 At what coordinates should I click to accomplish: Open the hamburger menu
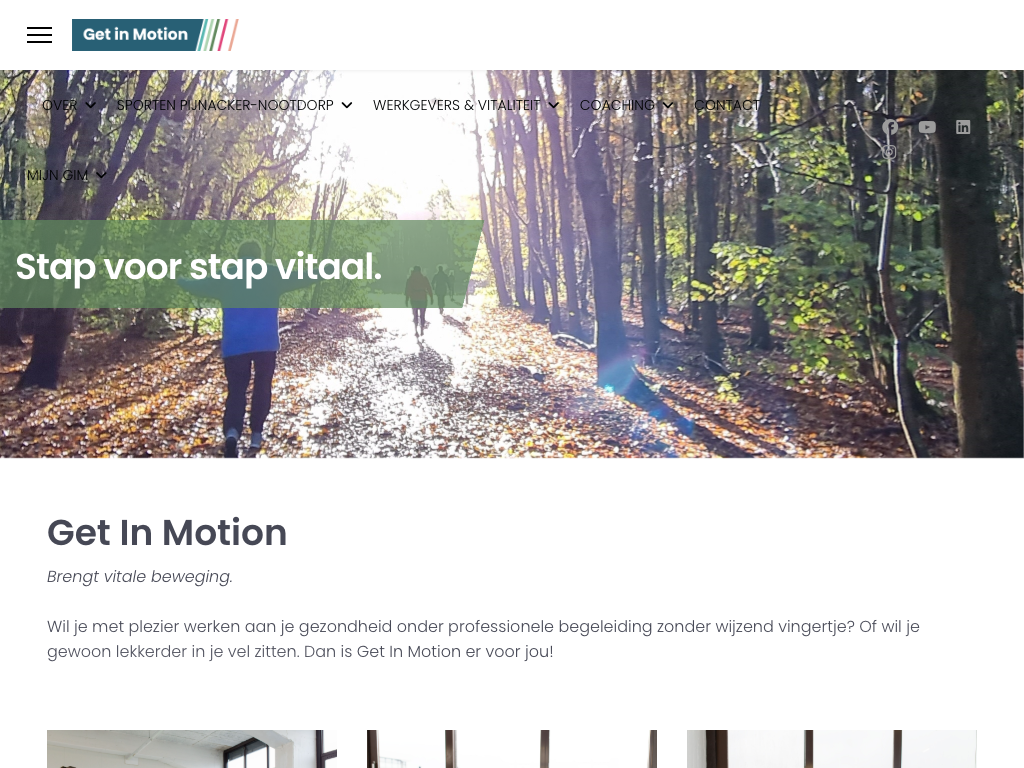click(x=39, y=35)
